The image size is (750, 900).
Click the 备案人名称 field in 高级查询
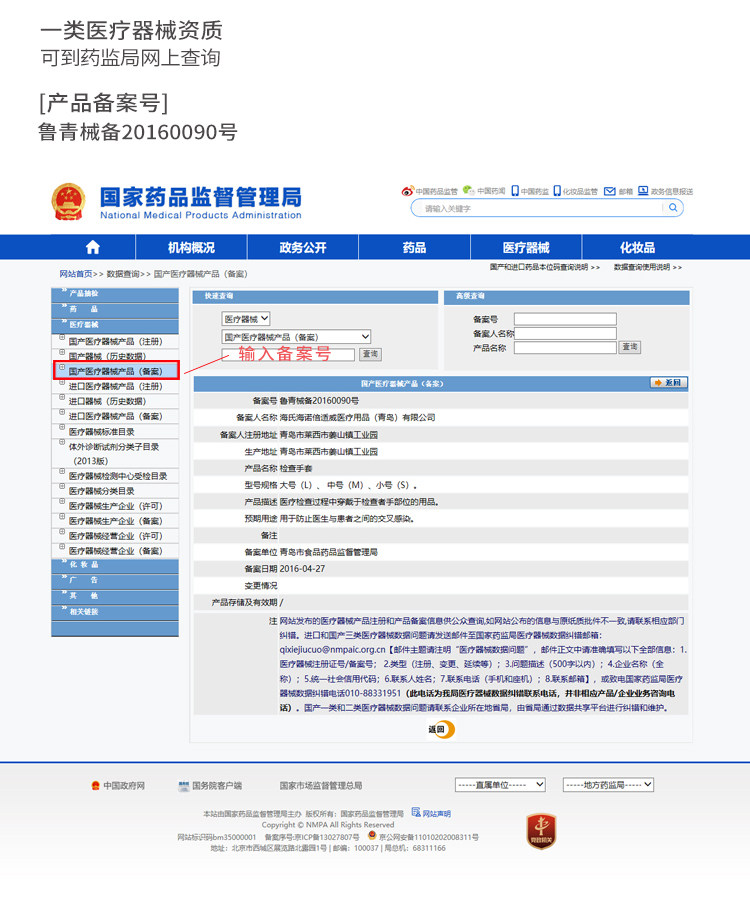(x=565, y=333)
